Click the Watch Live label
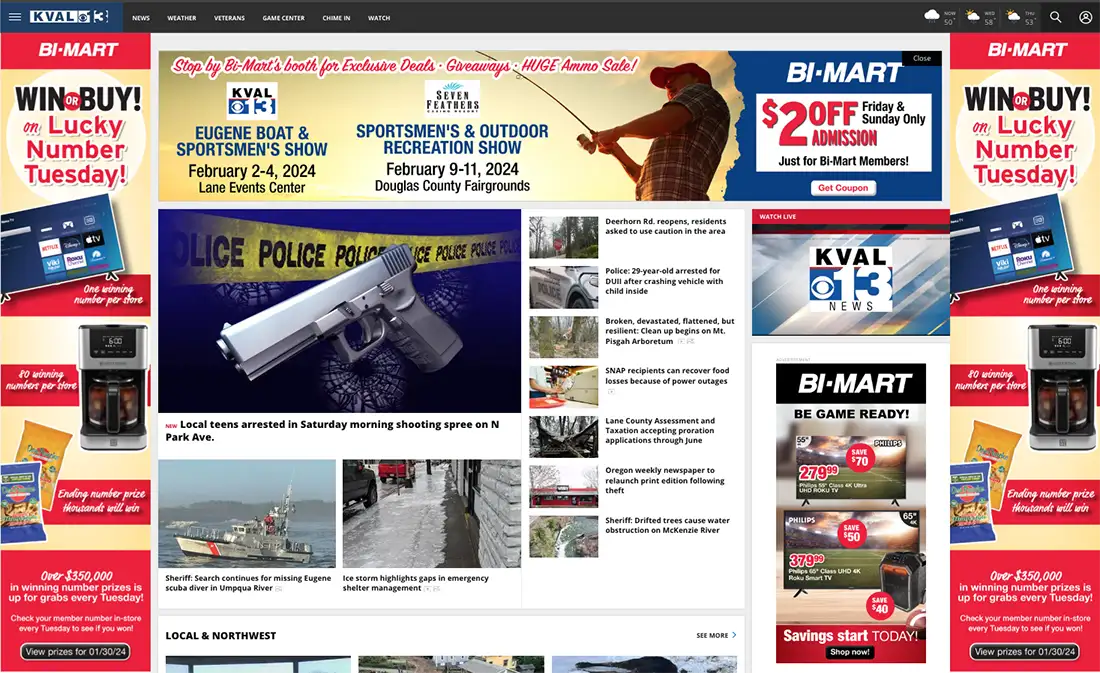Screen dimensions: 1100x673 pyautogui.click(x=777, y=217)
